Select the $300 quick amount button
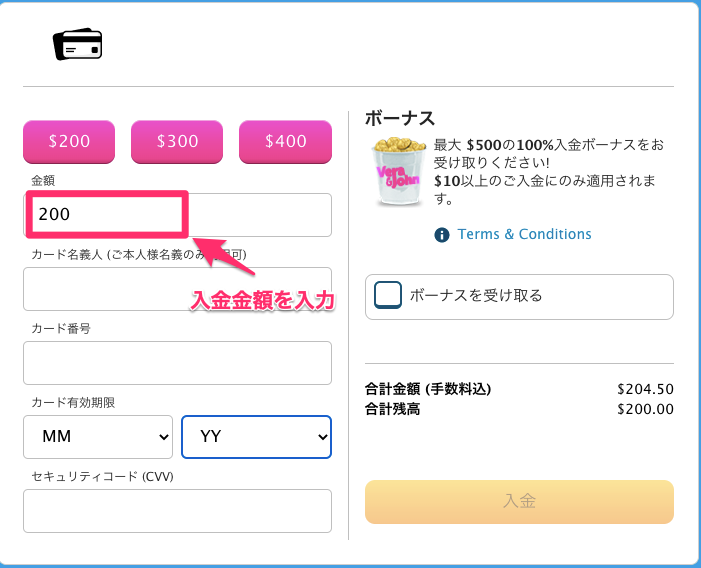The width and height of the screenshot is (701, 568). [x=177, y=142]
